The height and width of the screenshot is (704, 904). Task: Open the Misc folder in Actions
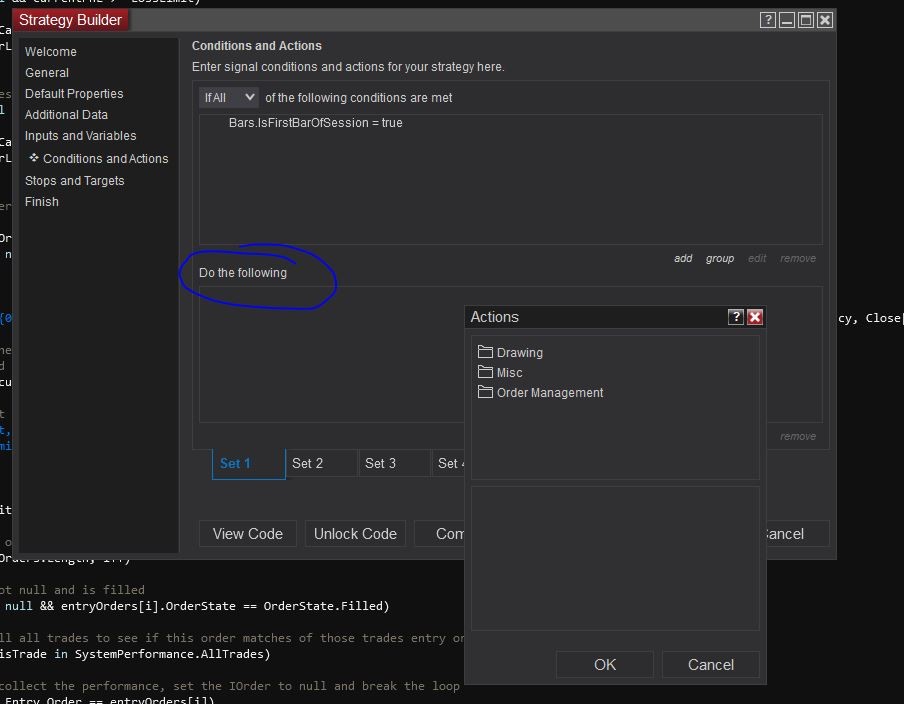click(x=509, y=372)
